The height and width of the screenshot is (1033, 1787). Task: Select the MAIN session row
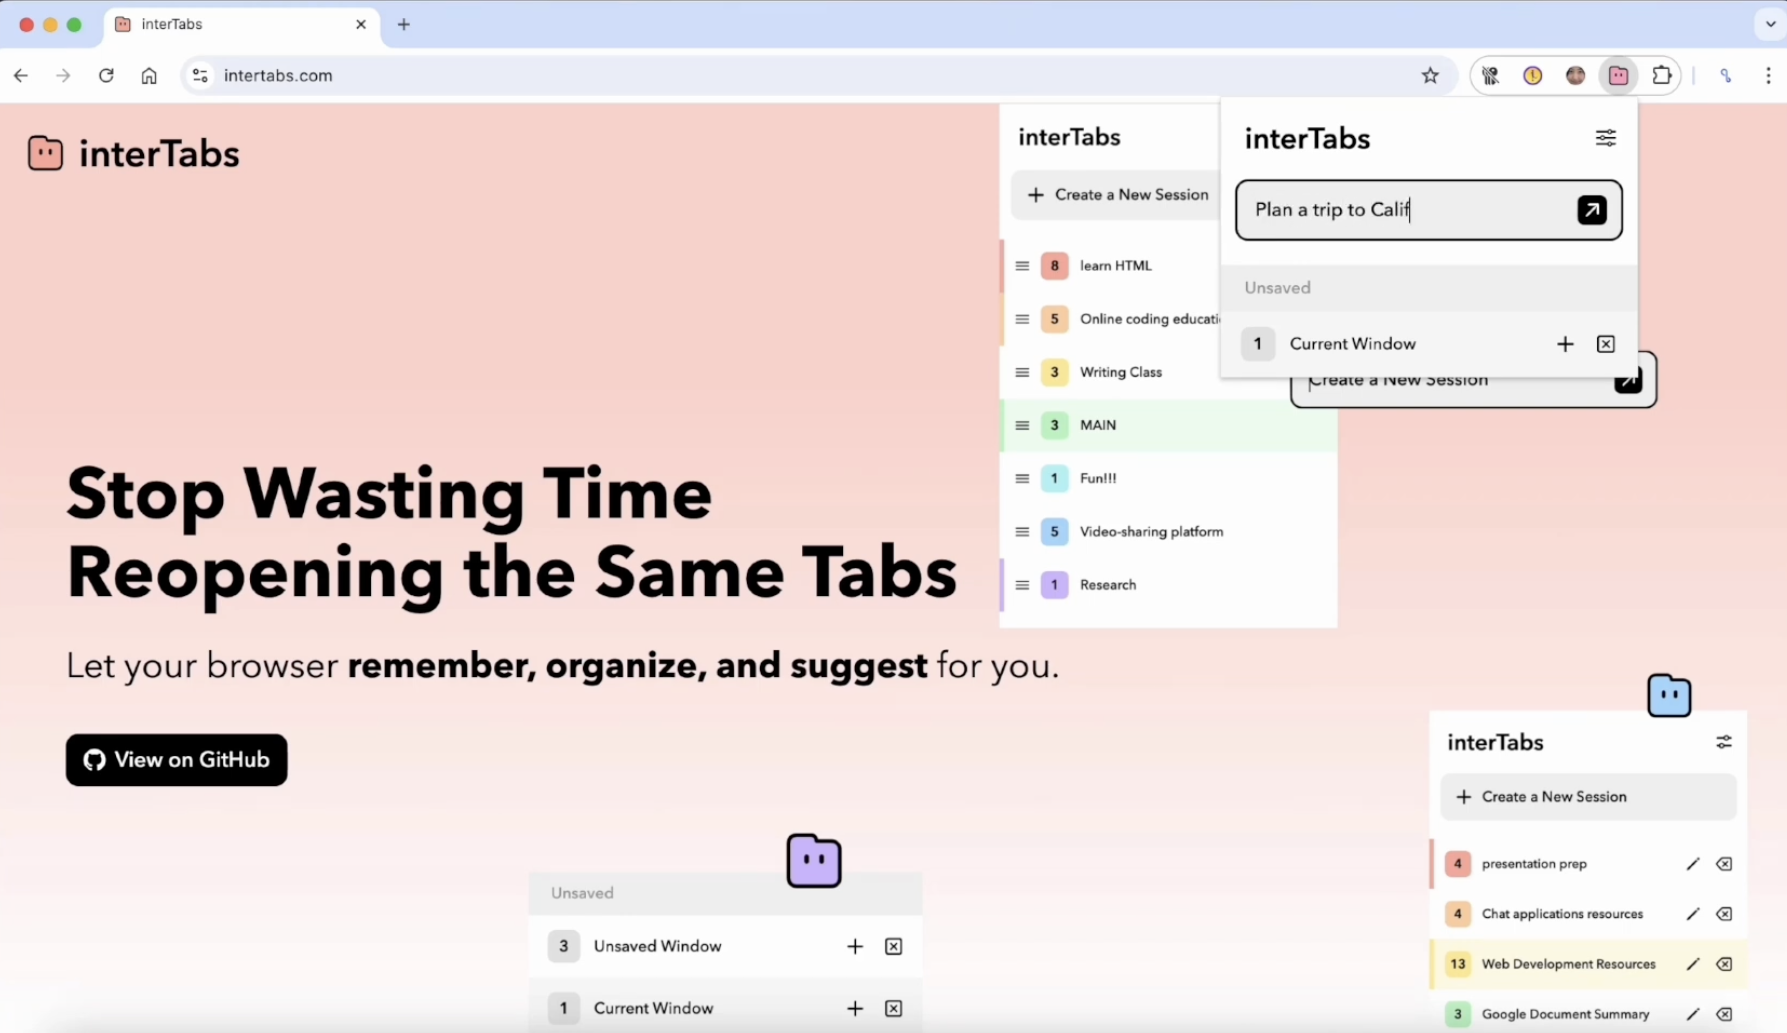(x=1167, y=425)
